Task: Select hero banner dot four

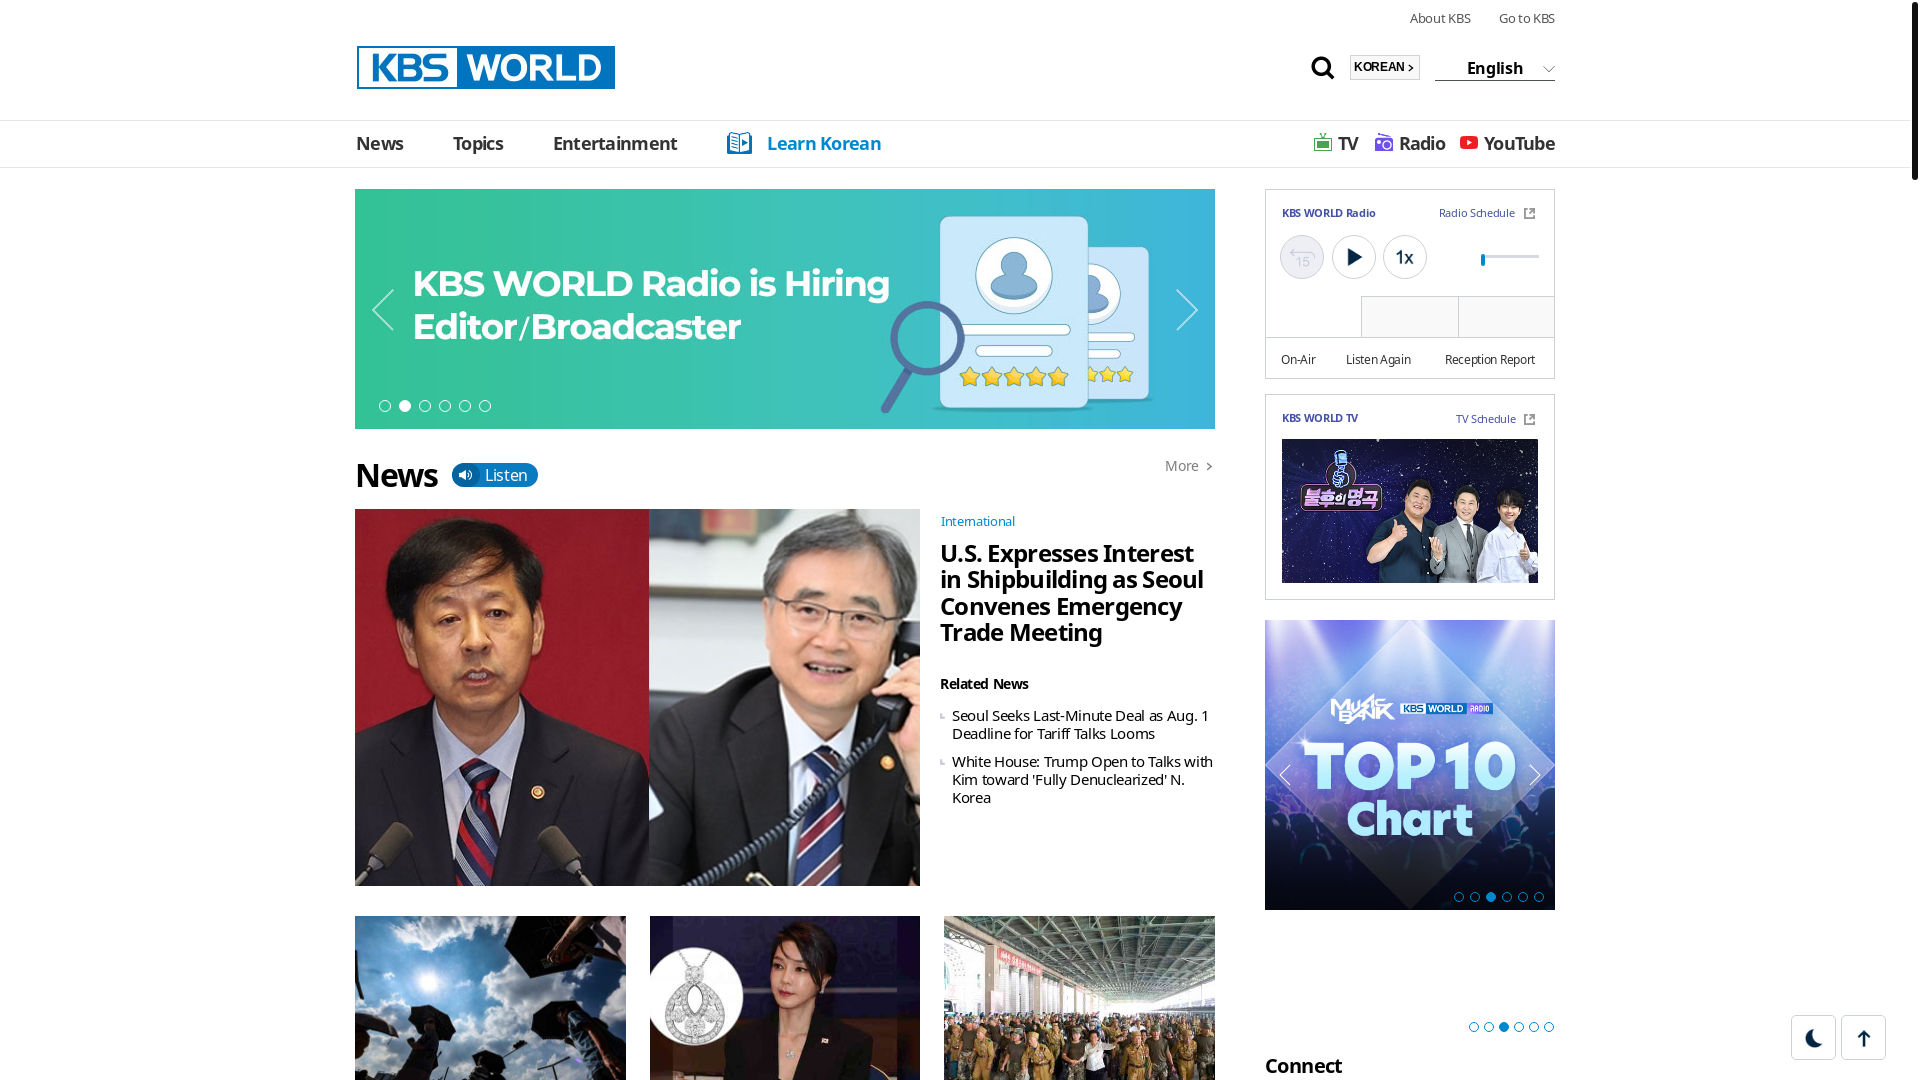Action: point(445,406)
